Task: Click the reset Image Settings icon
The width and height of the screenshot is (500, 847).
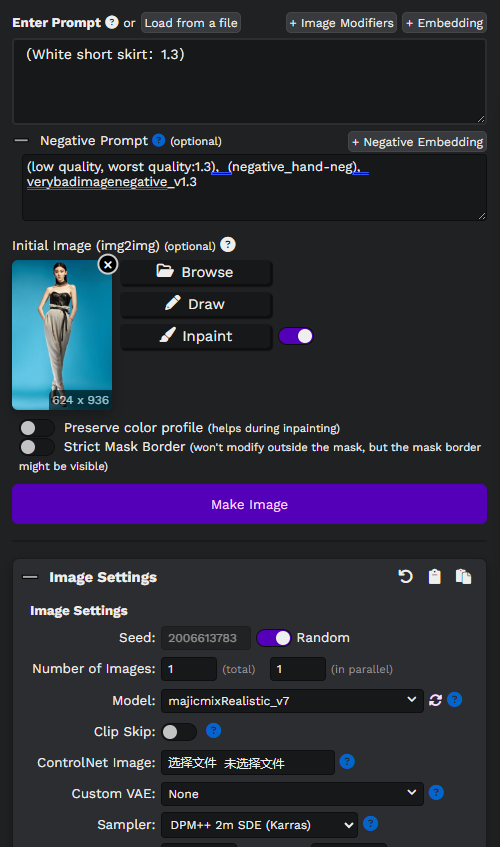Action: click(406, 576)
